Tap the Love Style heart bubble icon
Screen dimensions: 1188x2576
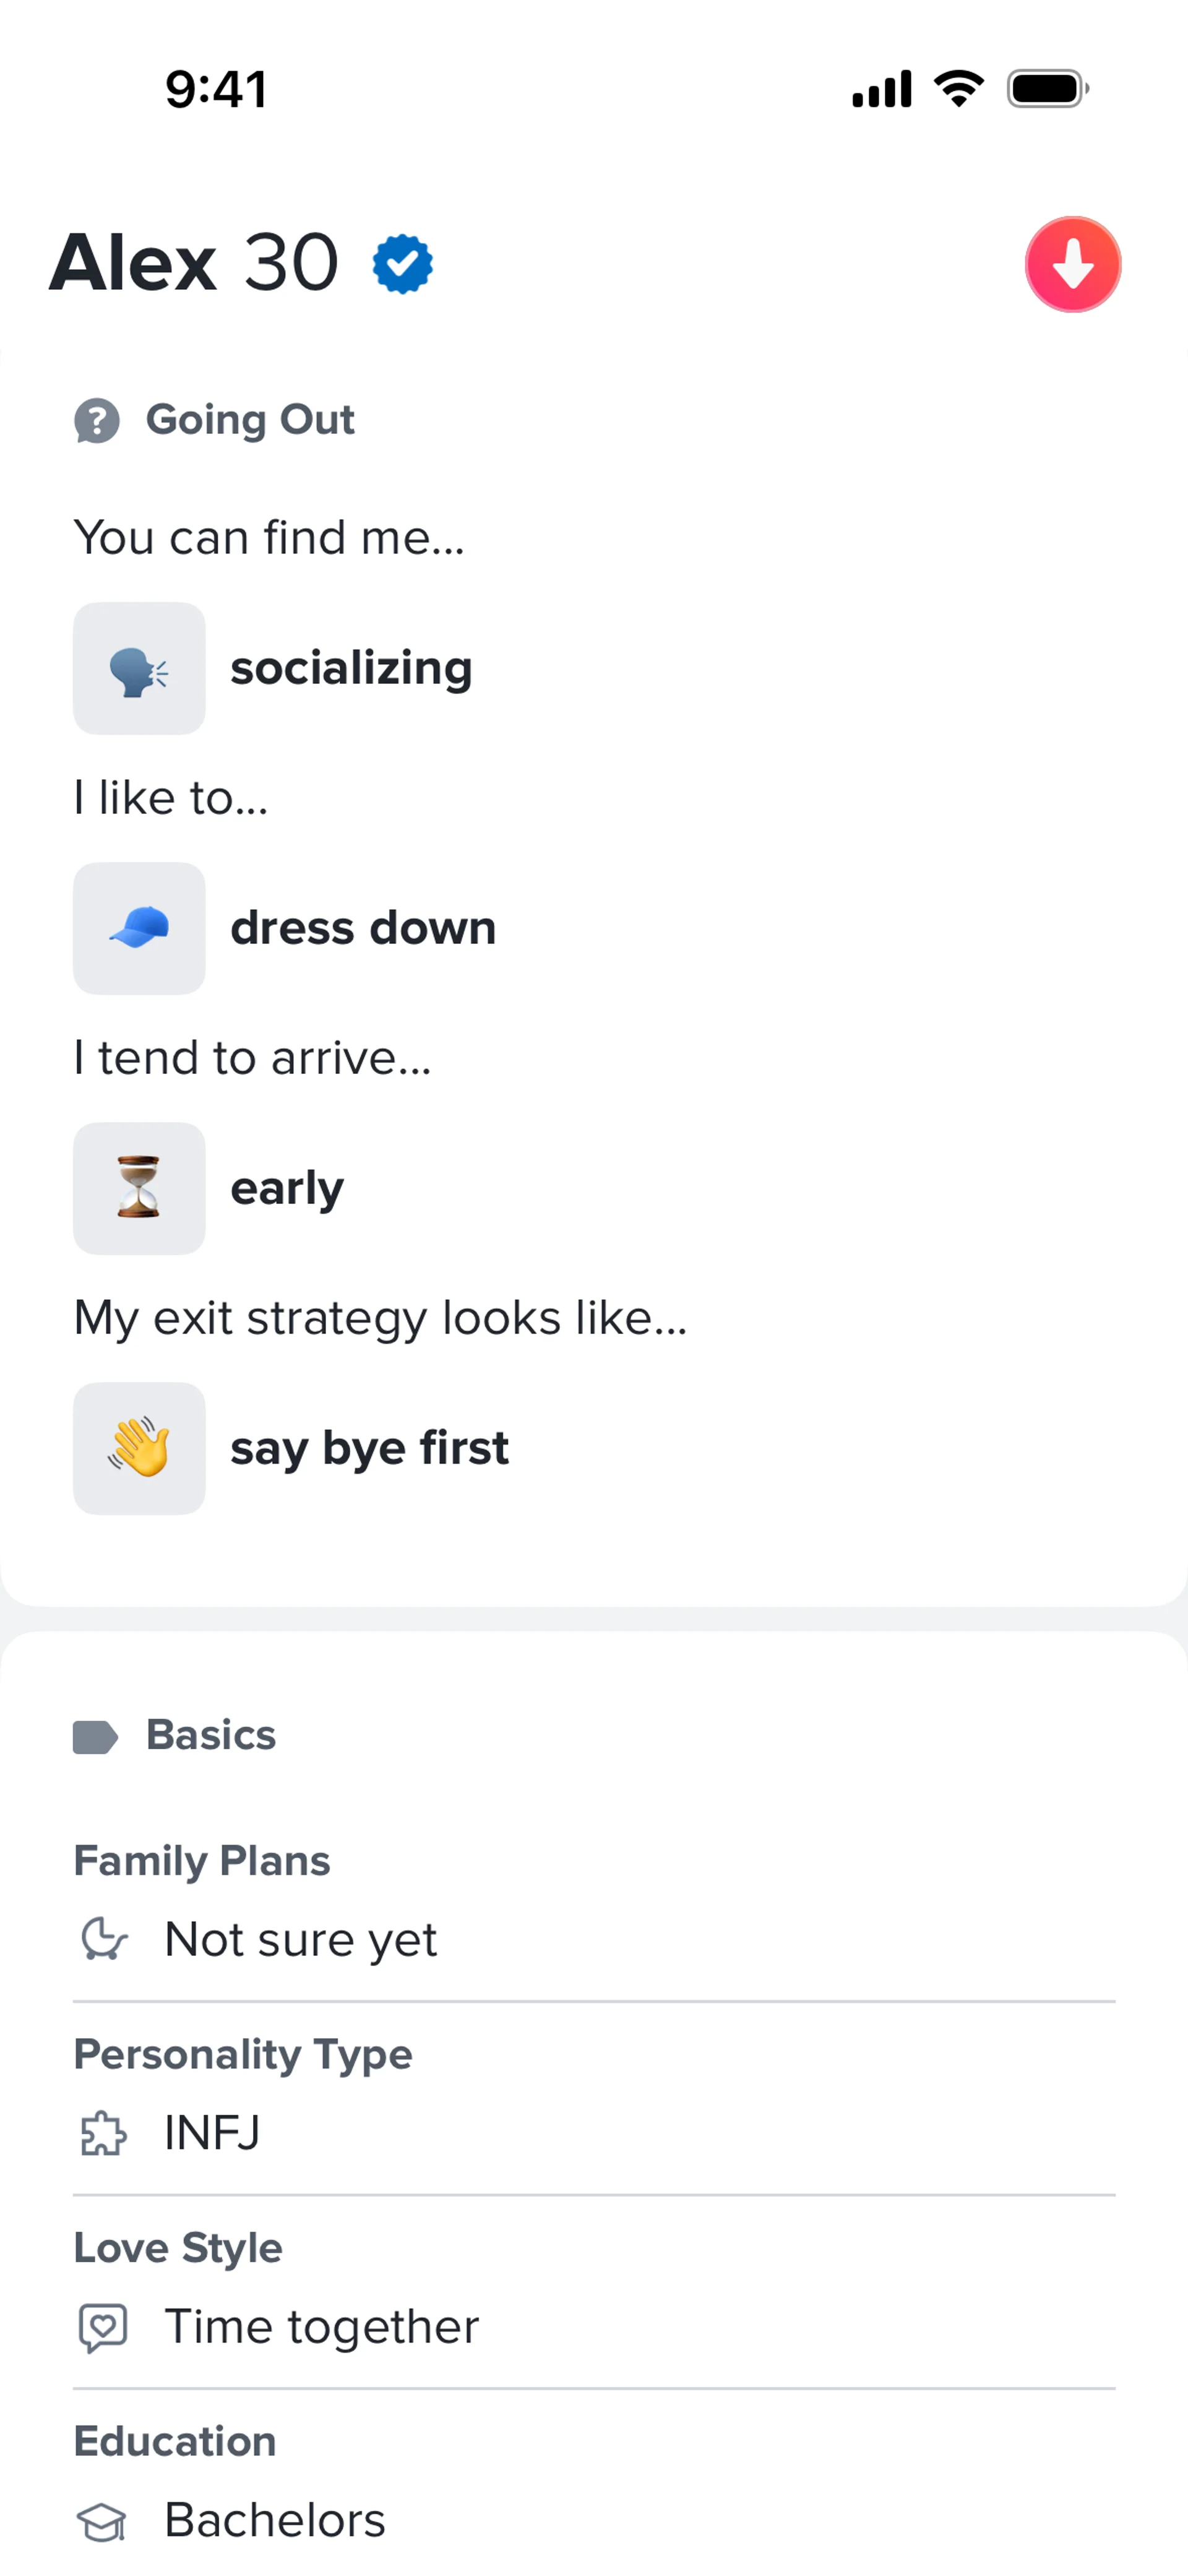click(103, 2327)
